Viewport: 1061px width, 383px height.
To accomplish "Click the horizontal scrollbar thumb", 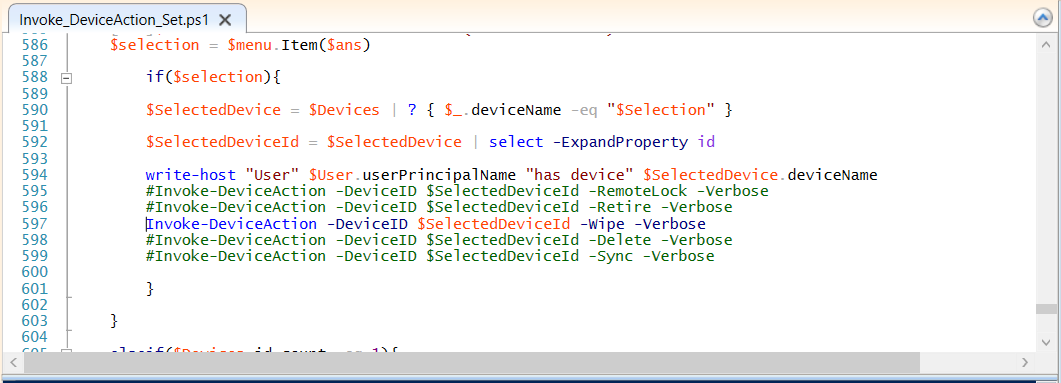I will click(x=472, y=363).
